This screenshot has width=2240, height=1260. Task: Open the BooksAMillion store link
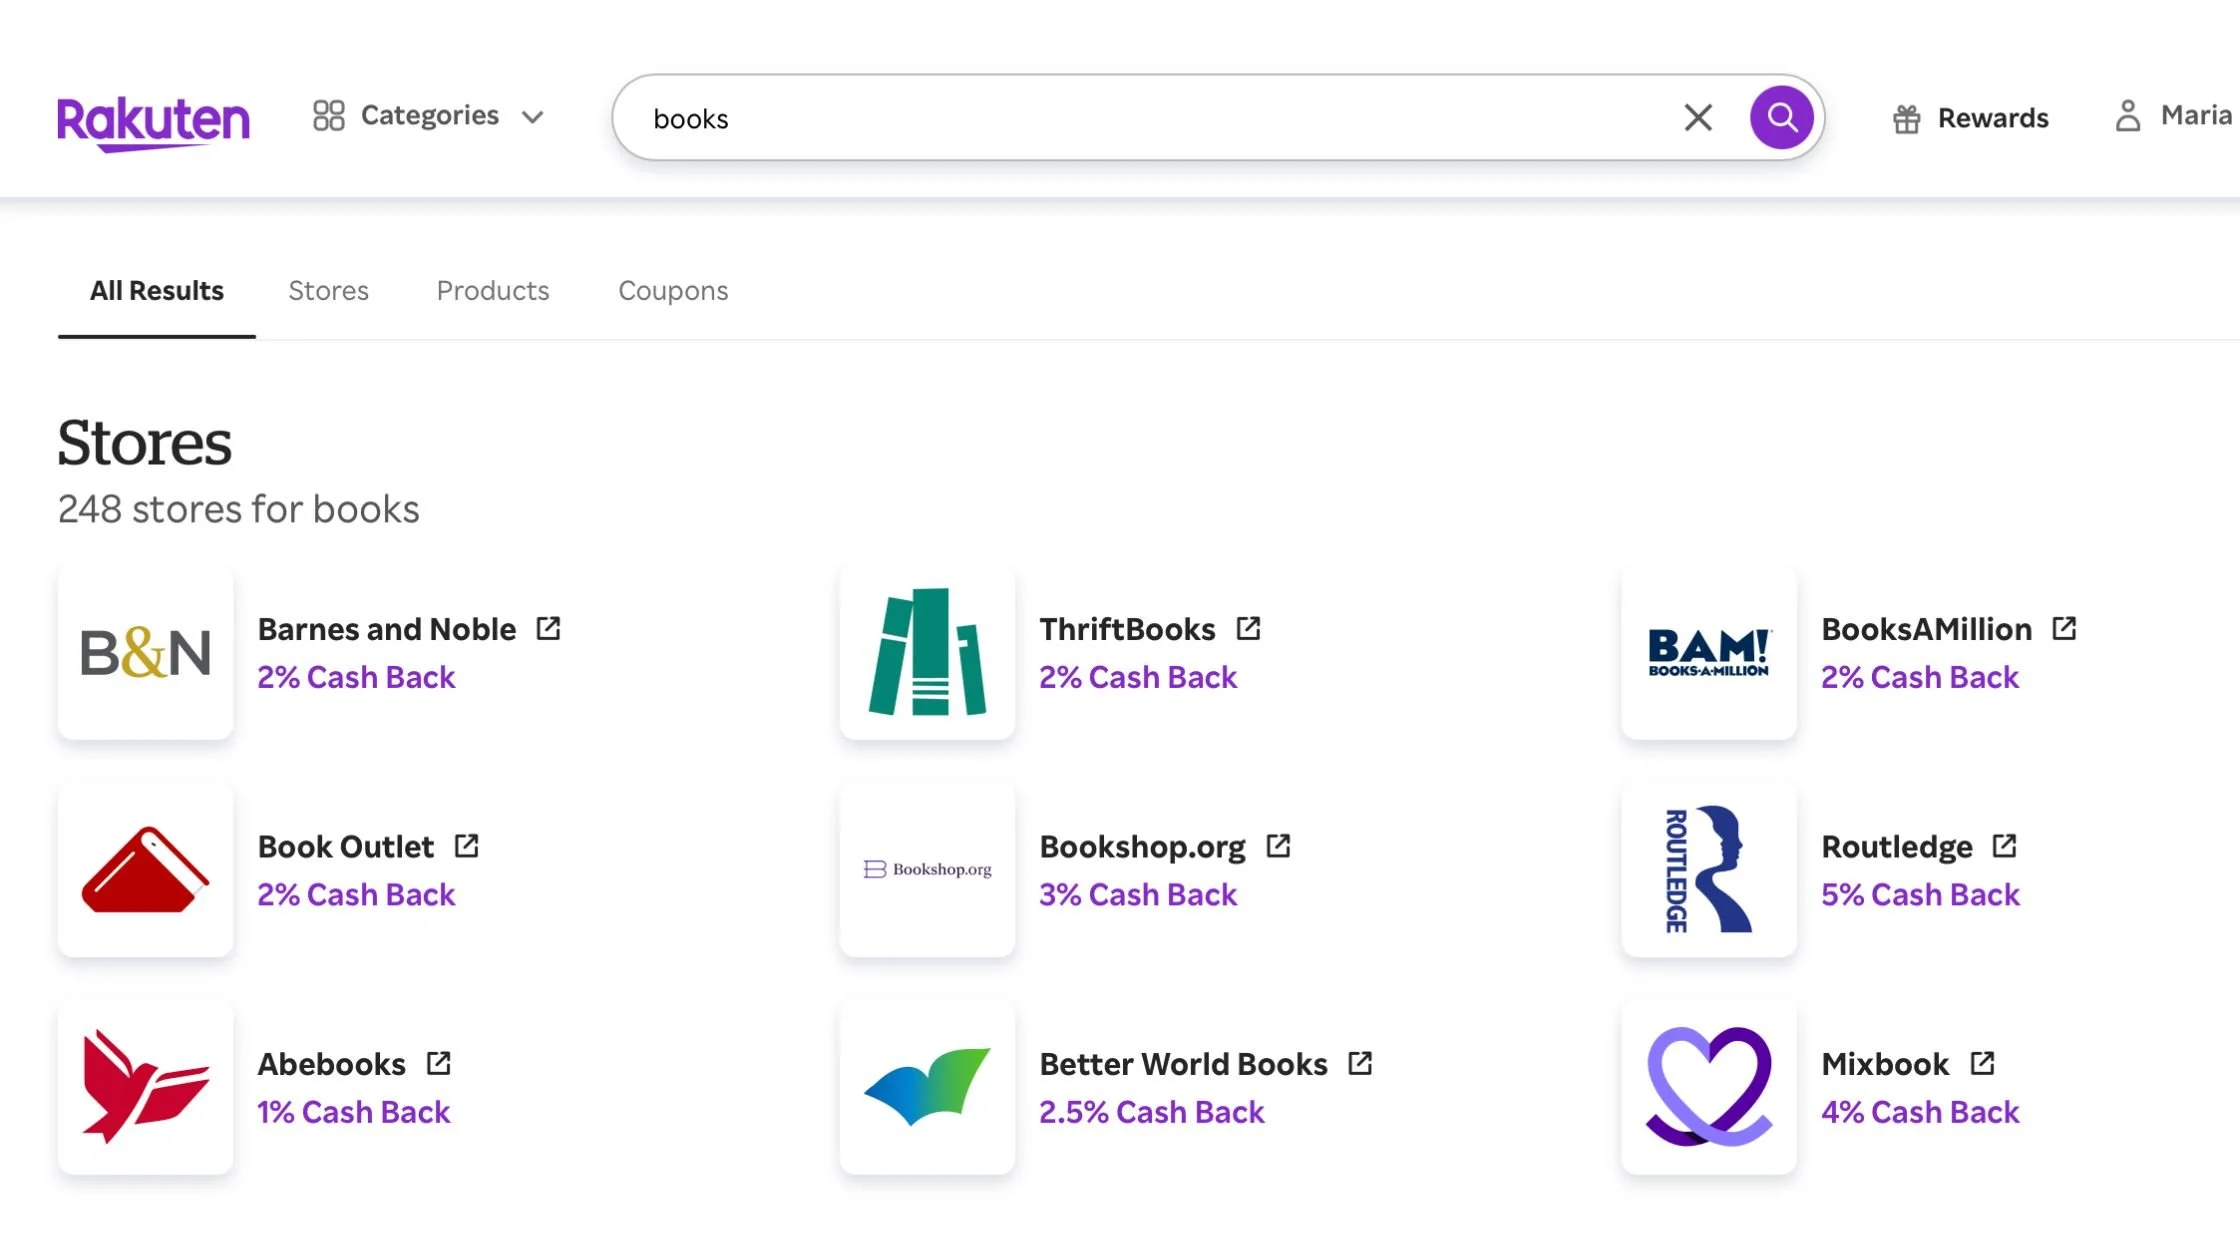pyautogui.click(x=1926, y=629)
